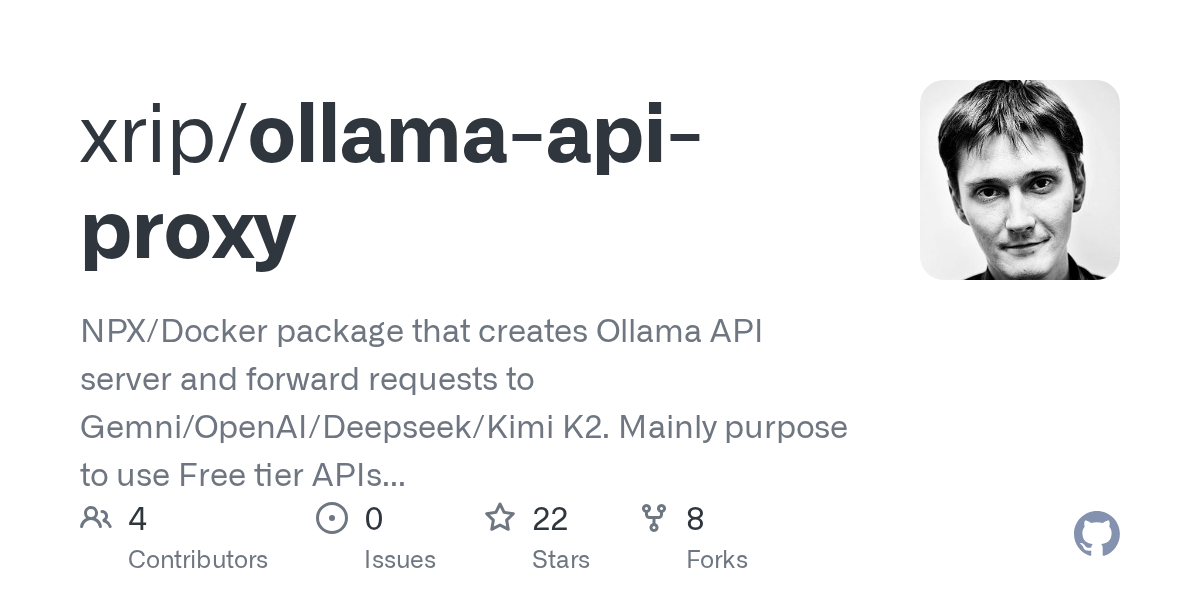This screenshot has width=1200, height=600.
Task: Open the GitHub Octocat logo
Action: (1096, 535)
